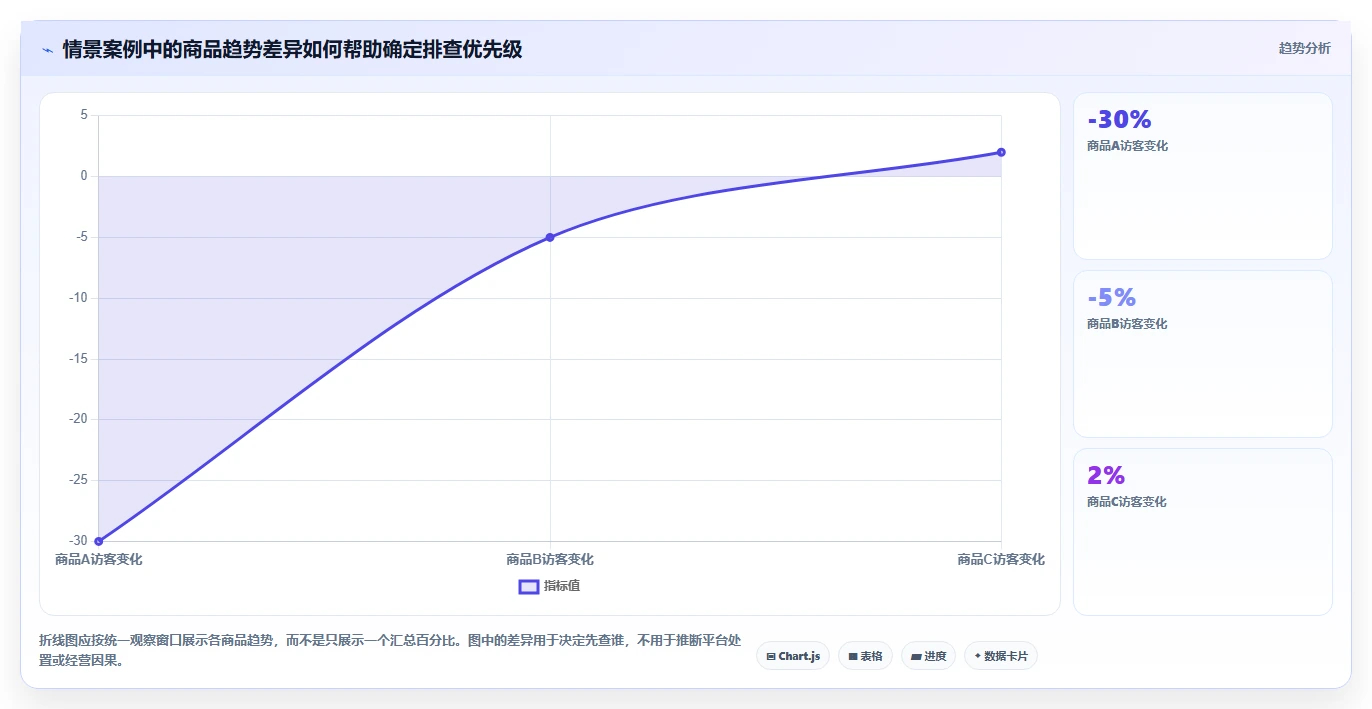Click the -5% value card
1372x709 pixels.
click(1203, 354)
